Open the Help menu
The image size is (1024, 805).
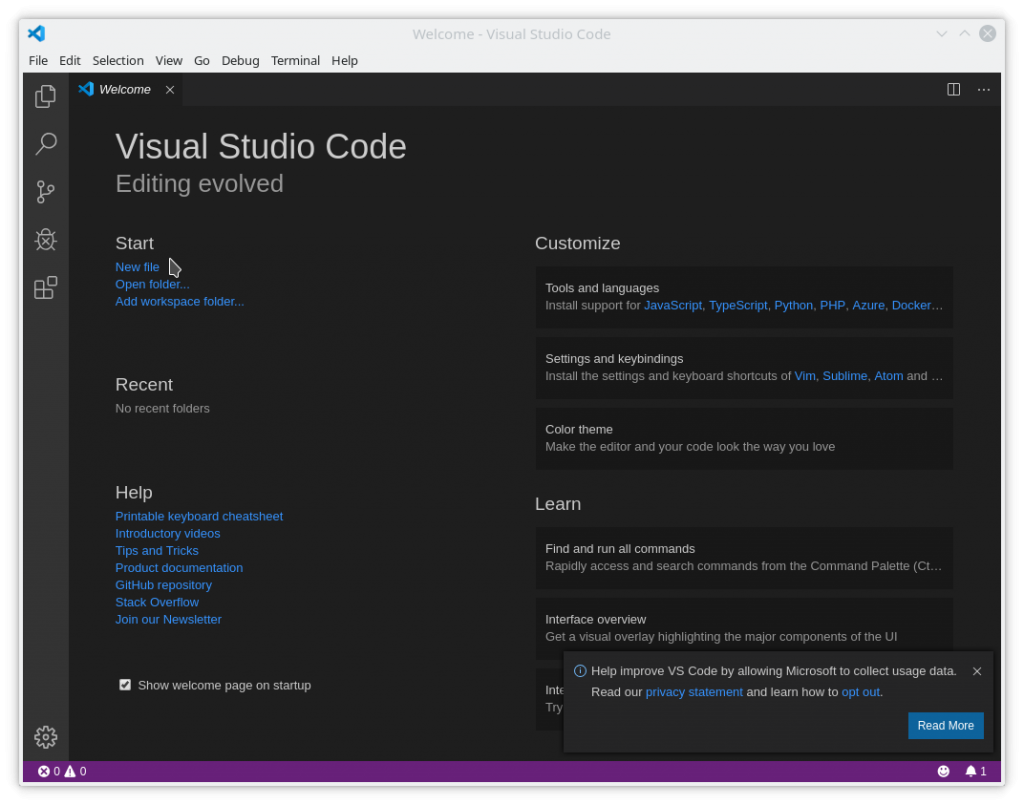[x=344, y=60]
